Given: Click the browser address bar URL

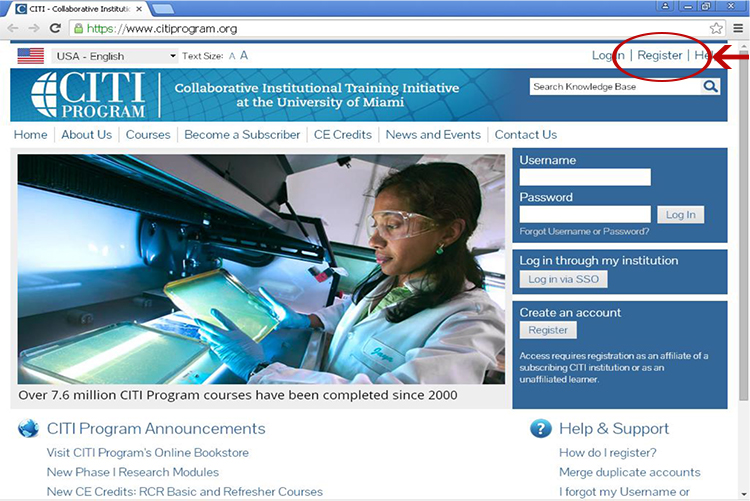Looking at the screenshot, I should point(163,29).
